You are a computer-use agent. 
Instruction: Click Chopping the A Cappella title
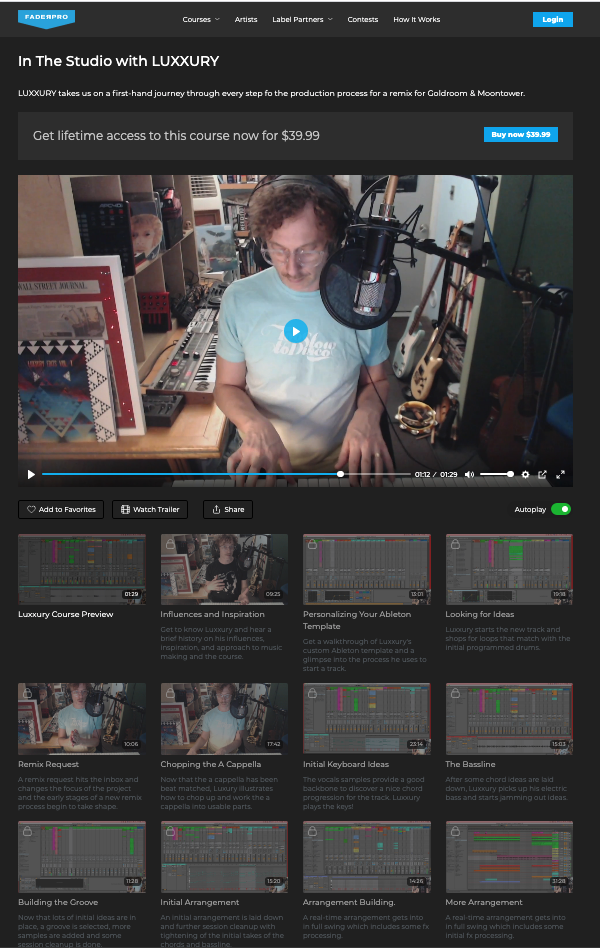(x=210, y=764)
